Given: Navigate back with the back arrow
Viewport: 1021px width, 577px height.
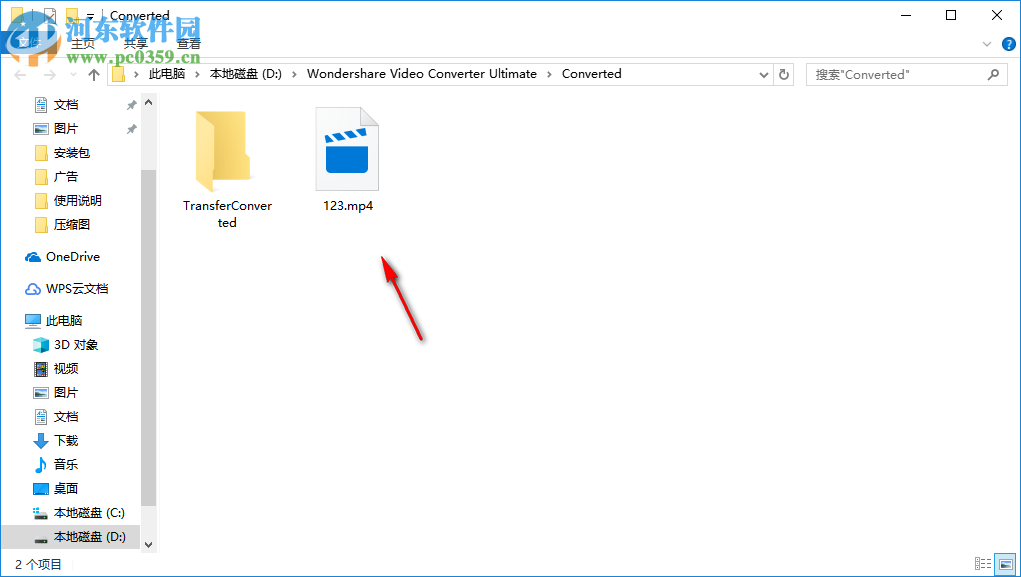Looking at the screenshot, I should click(x=20, y=74).
